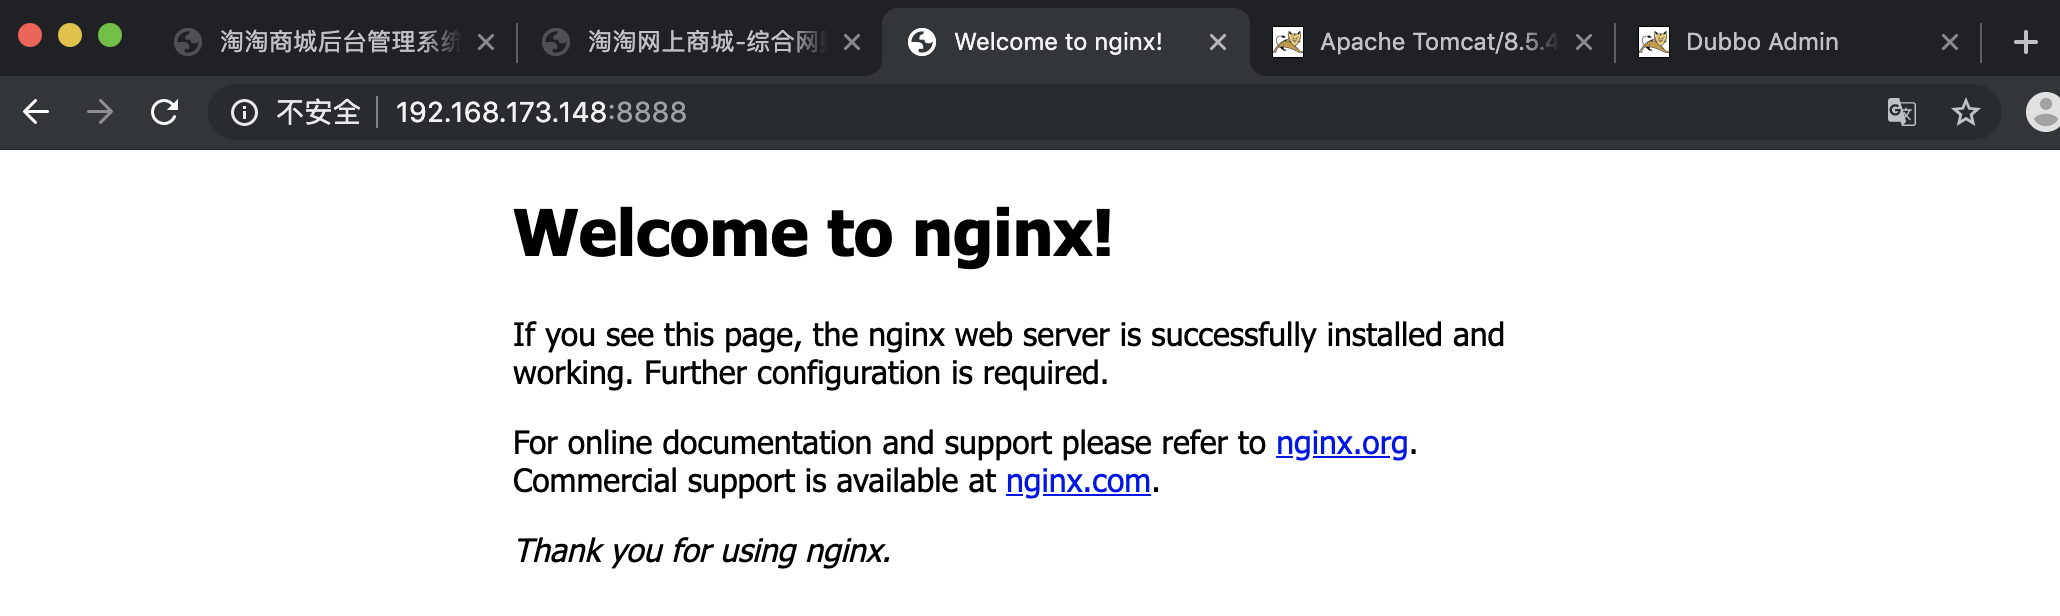
Task: Click the Tomcat favicon on Apache tab
Action: (1288, 42)
